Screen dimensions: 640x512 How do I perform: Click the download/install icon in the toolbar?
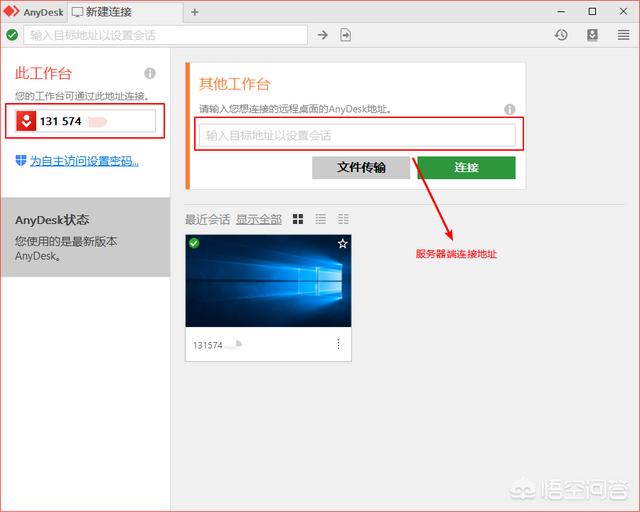[592, 35]
